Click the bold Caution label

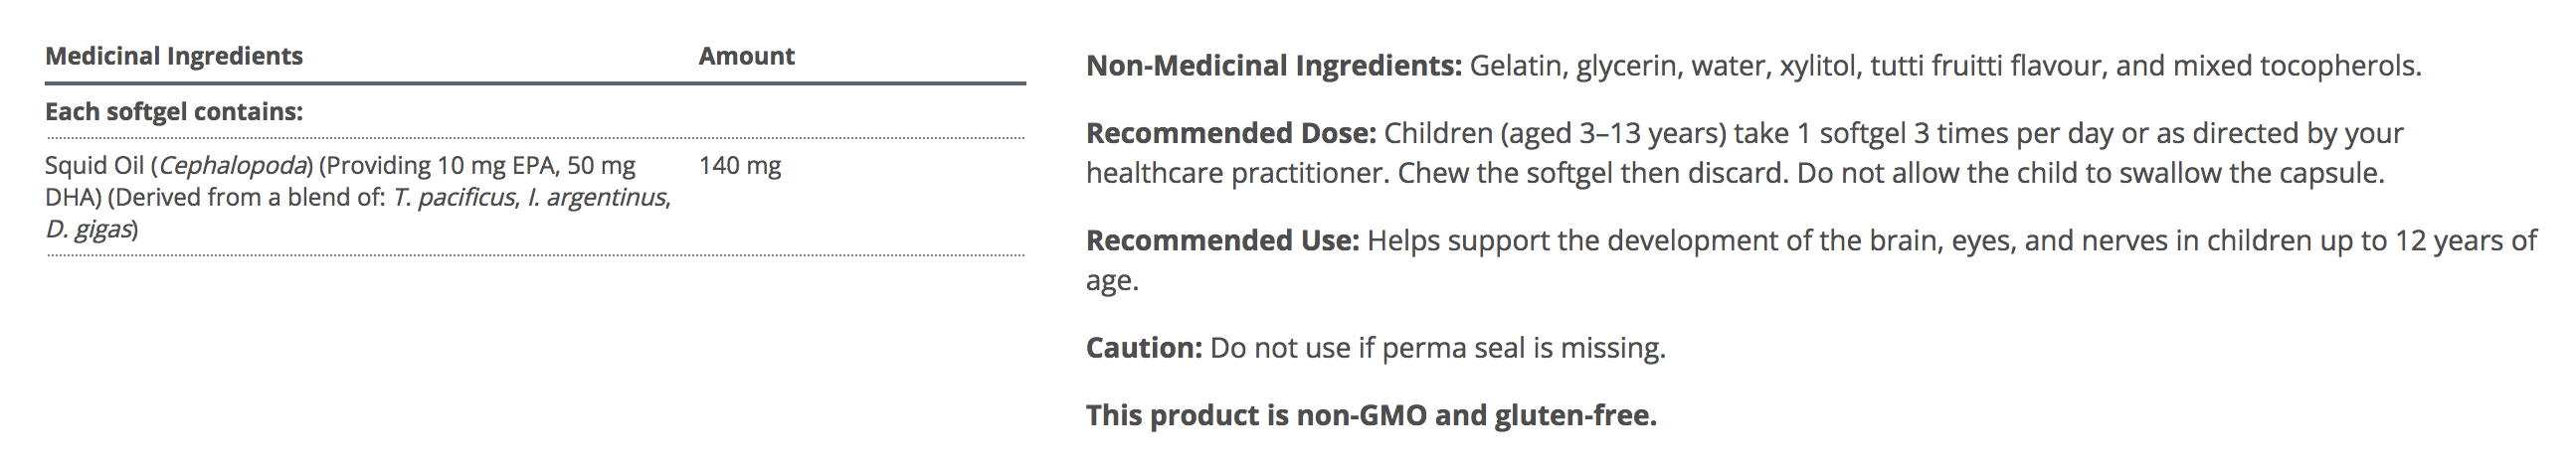point(1144,348)
